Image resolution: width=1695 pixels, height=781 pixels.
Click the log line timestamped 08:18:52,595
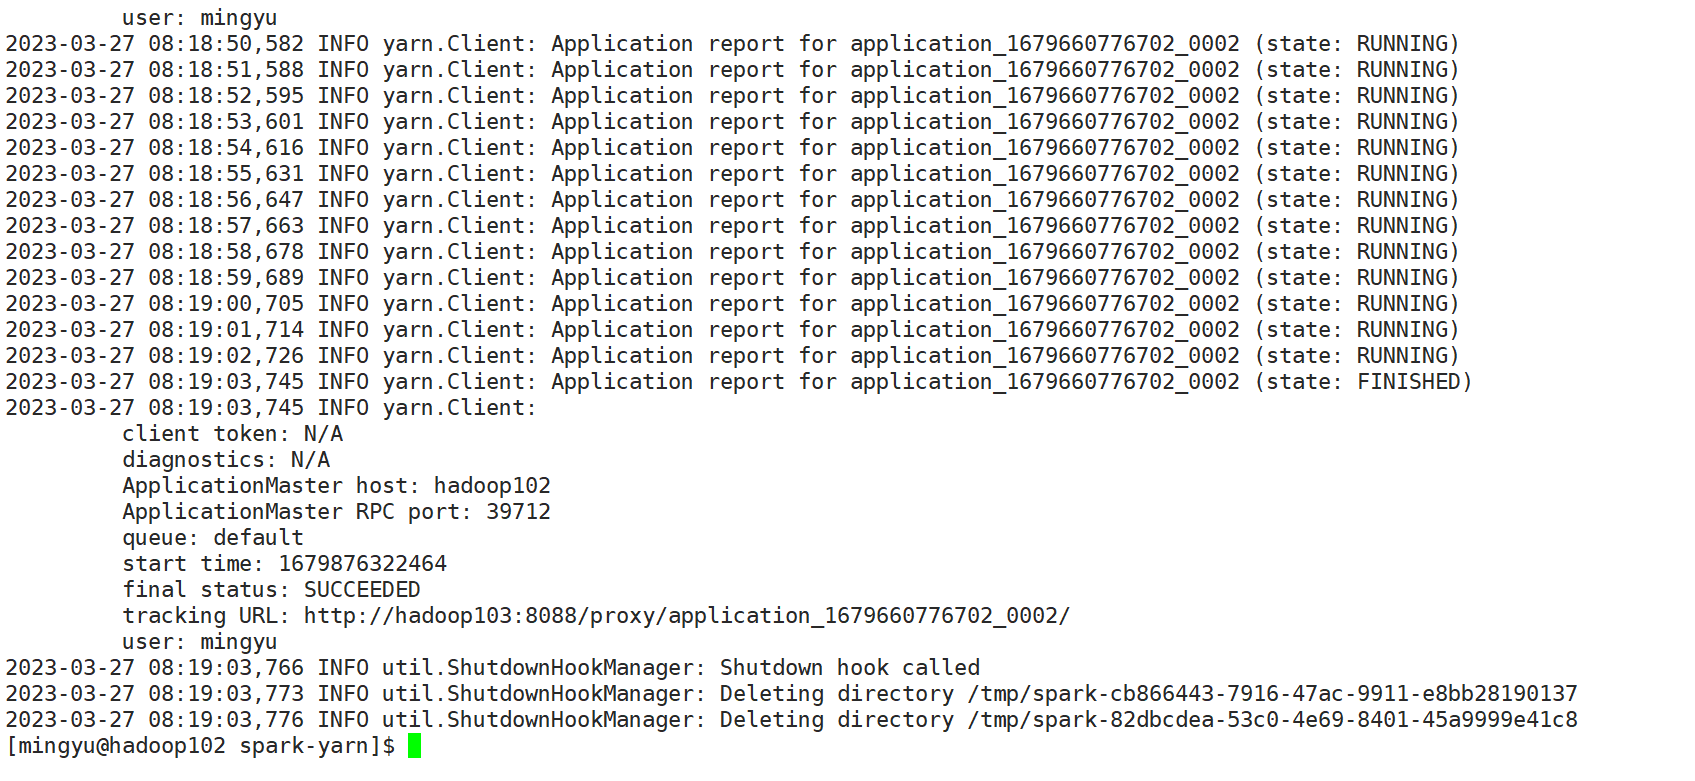click(x=732, y=96)
